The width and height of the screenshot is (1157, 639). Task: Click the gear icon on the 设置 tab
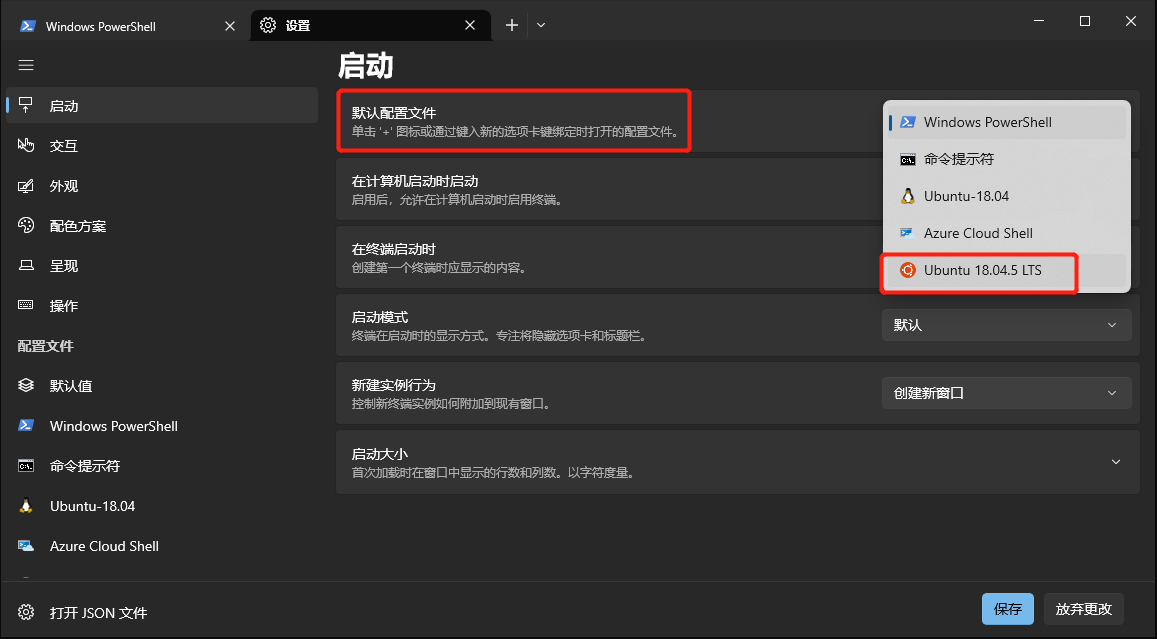[x=268, y=25]
